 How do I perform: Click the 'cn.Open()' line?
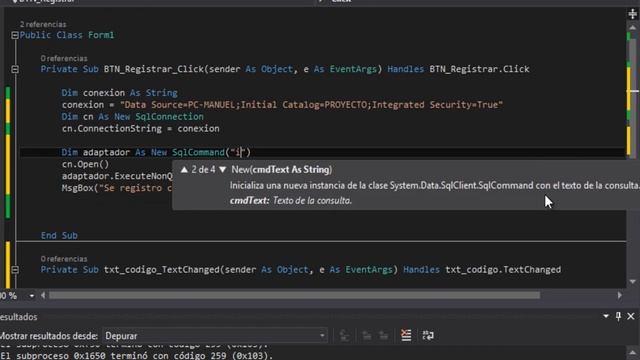point(85,164)
